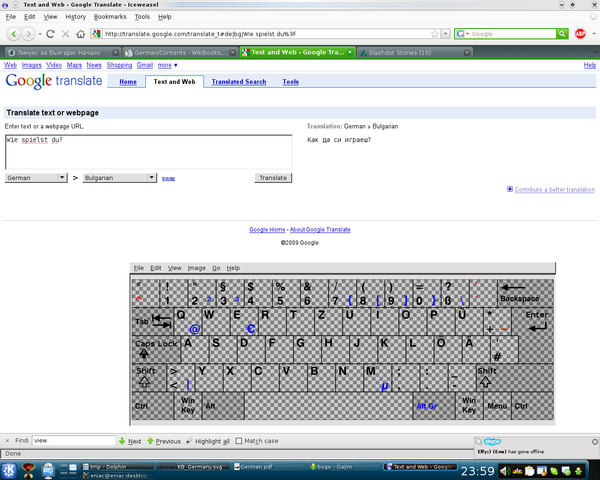Click the volume speaker tray icon
The image size is (600, 480).
504,471
